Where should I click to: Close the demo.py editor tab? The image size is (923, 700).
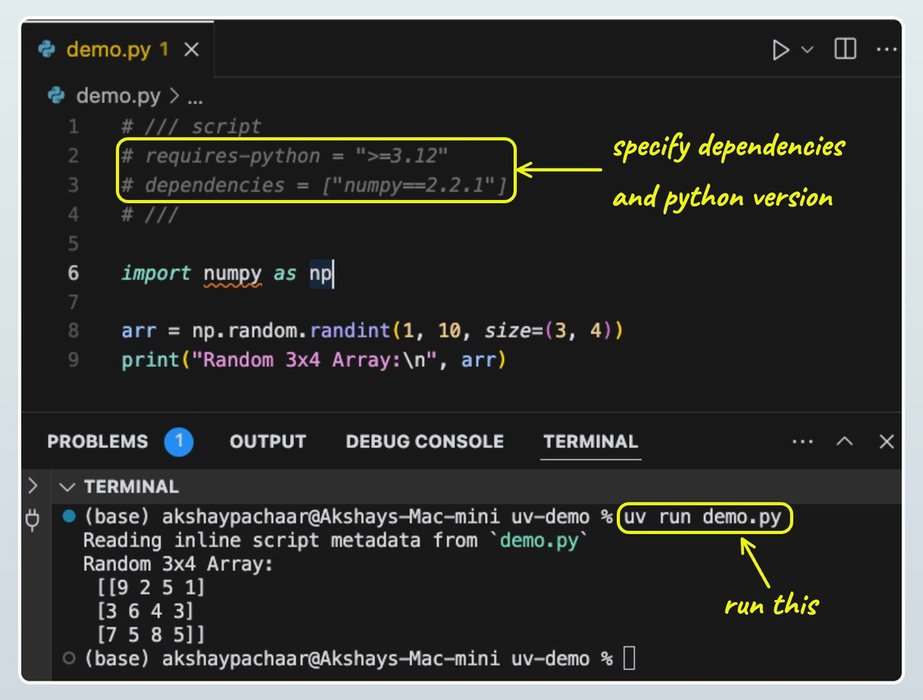[x=192, y=49]
